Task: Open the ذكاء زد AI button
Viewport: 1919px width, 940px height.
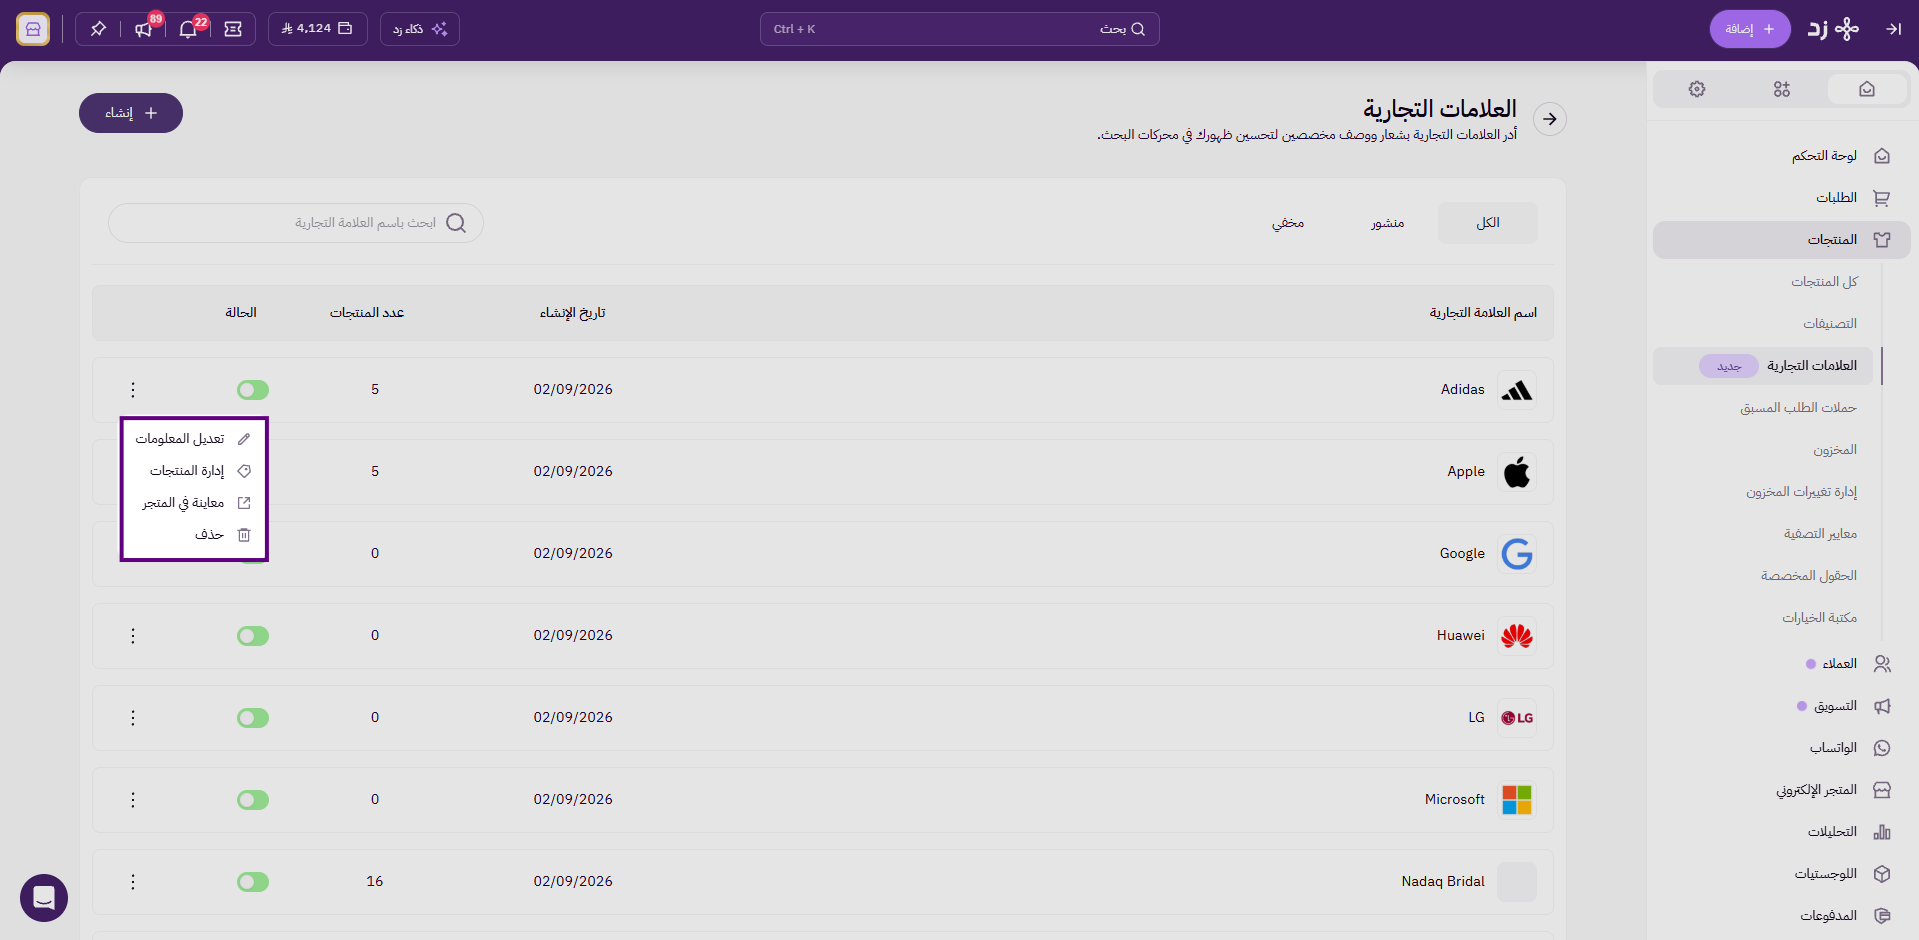Action: click(x=420, y=29)
